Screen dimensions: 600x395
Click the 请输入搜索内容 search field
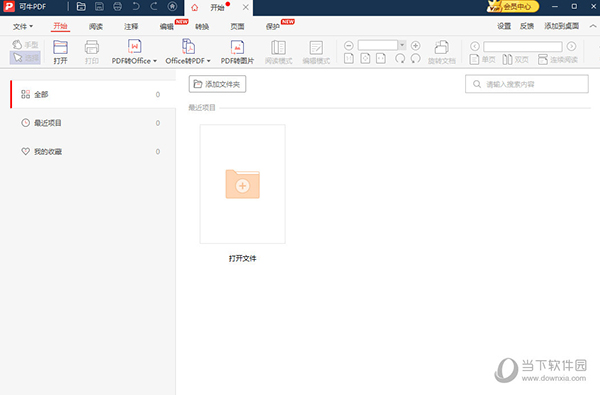527,84
